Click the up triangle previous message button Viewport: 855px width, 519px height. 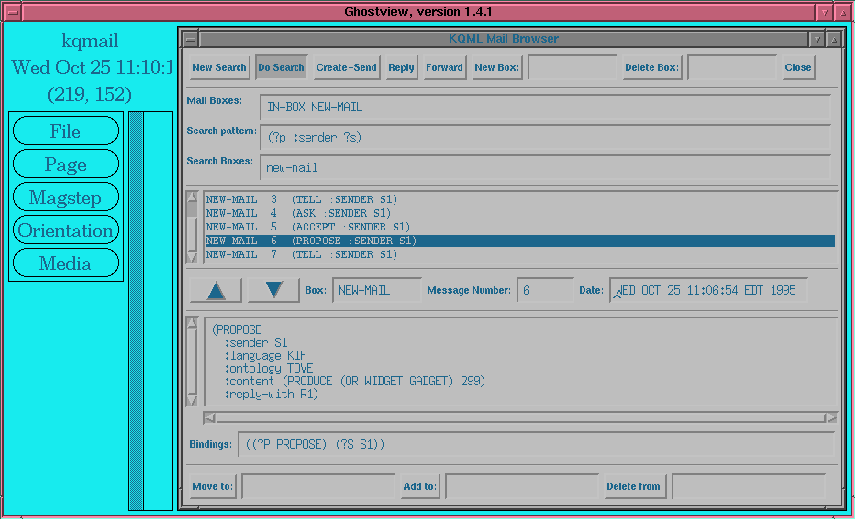[216, 291]
